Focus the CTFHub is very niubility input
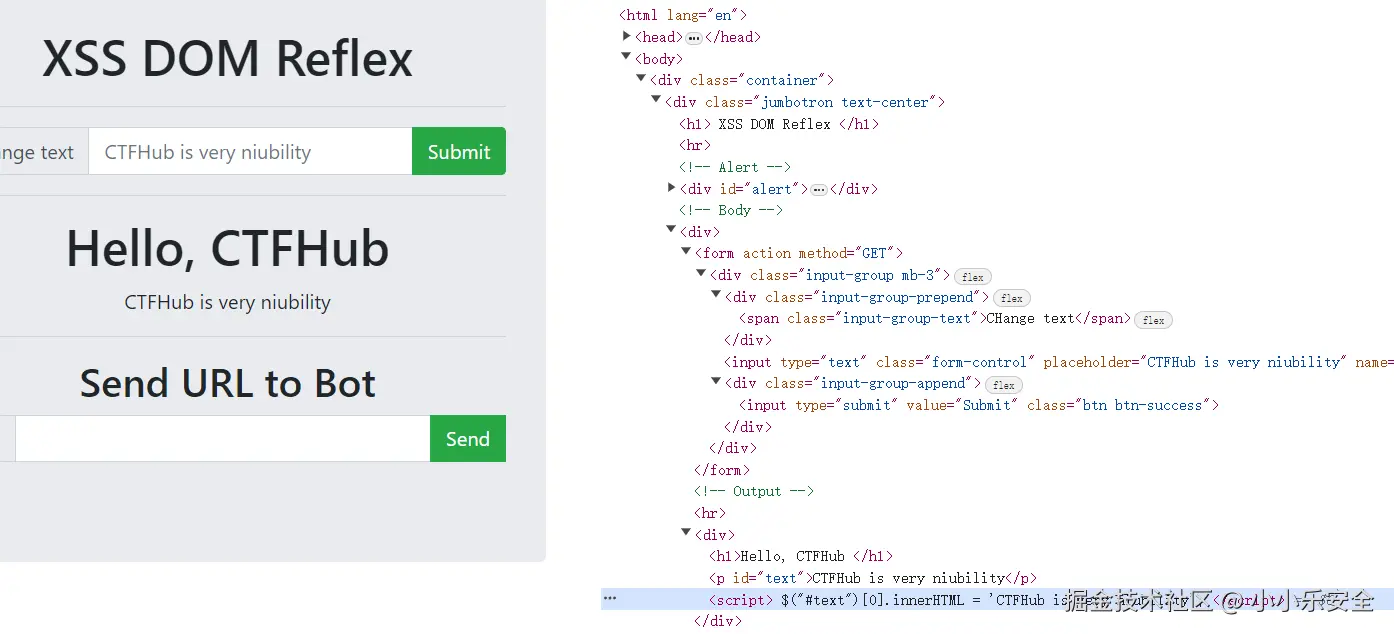1394x634 pixels. pos(250,151)
